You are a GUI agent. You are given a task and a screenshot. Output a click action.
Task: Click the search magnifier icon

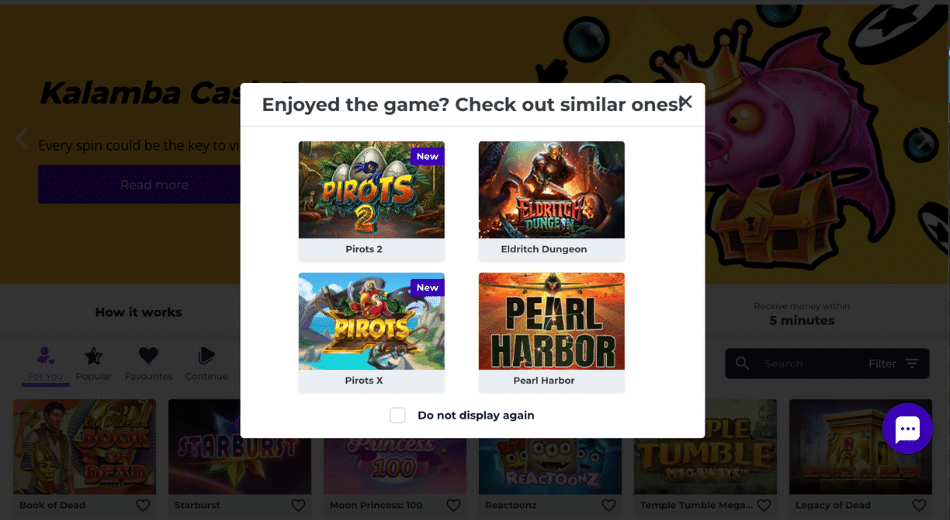(x=742, y=363)
